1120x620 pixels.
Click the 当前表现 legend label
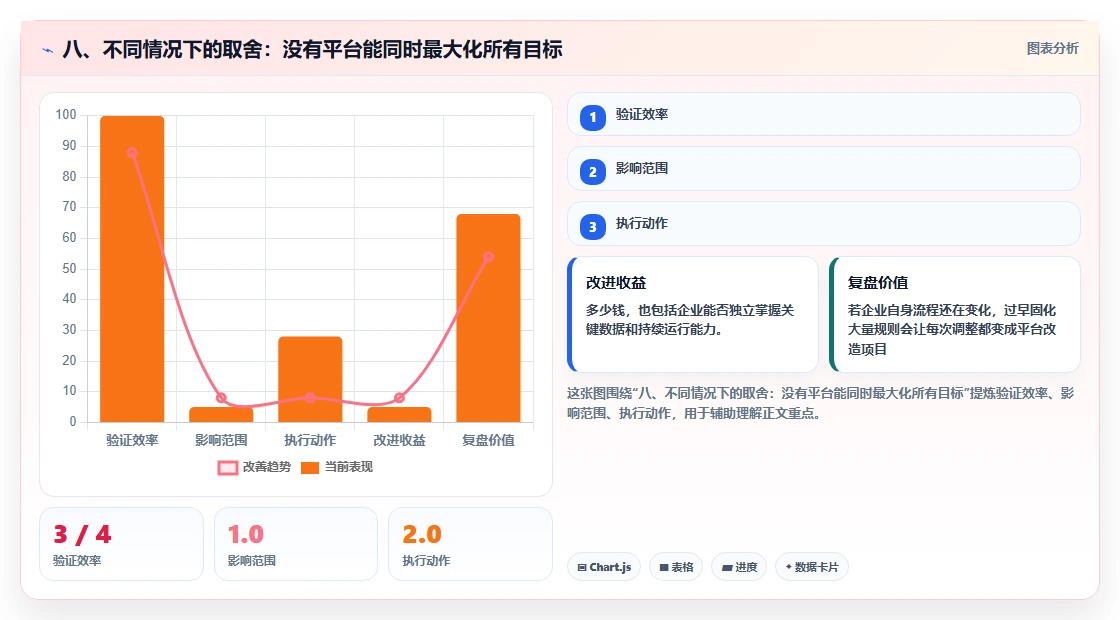point(349,467)
